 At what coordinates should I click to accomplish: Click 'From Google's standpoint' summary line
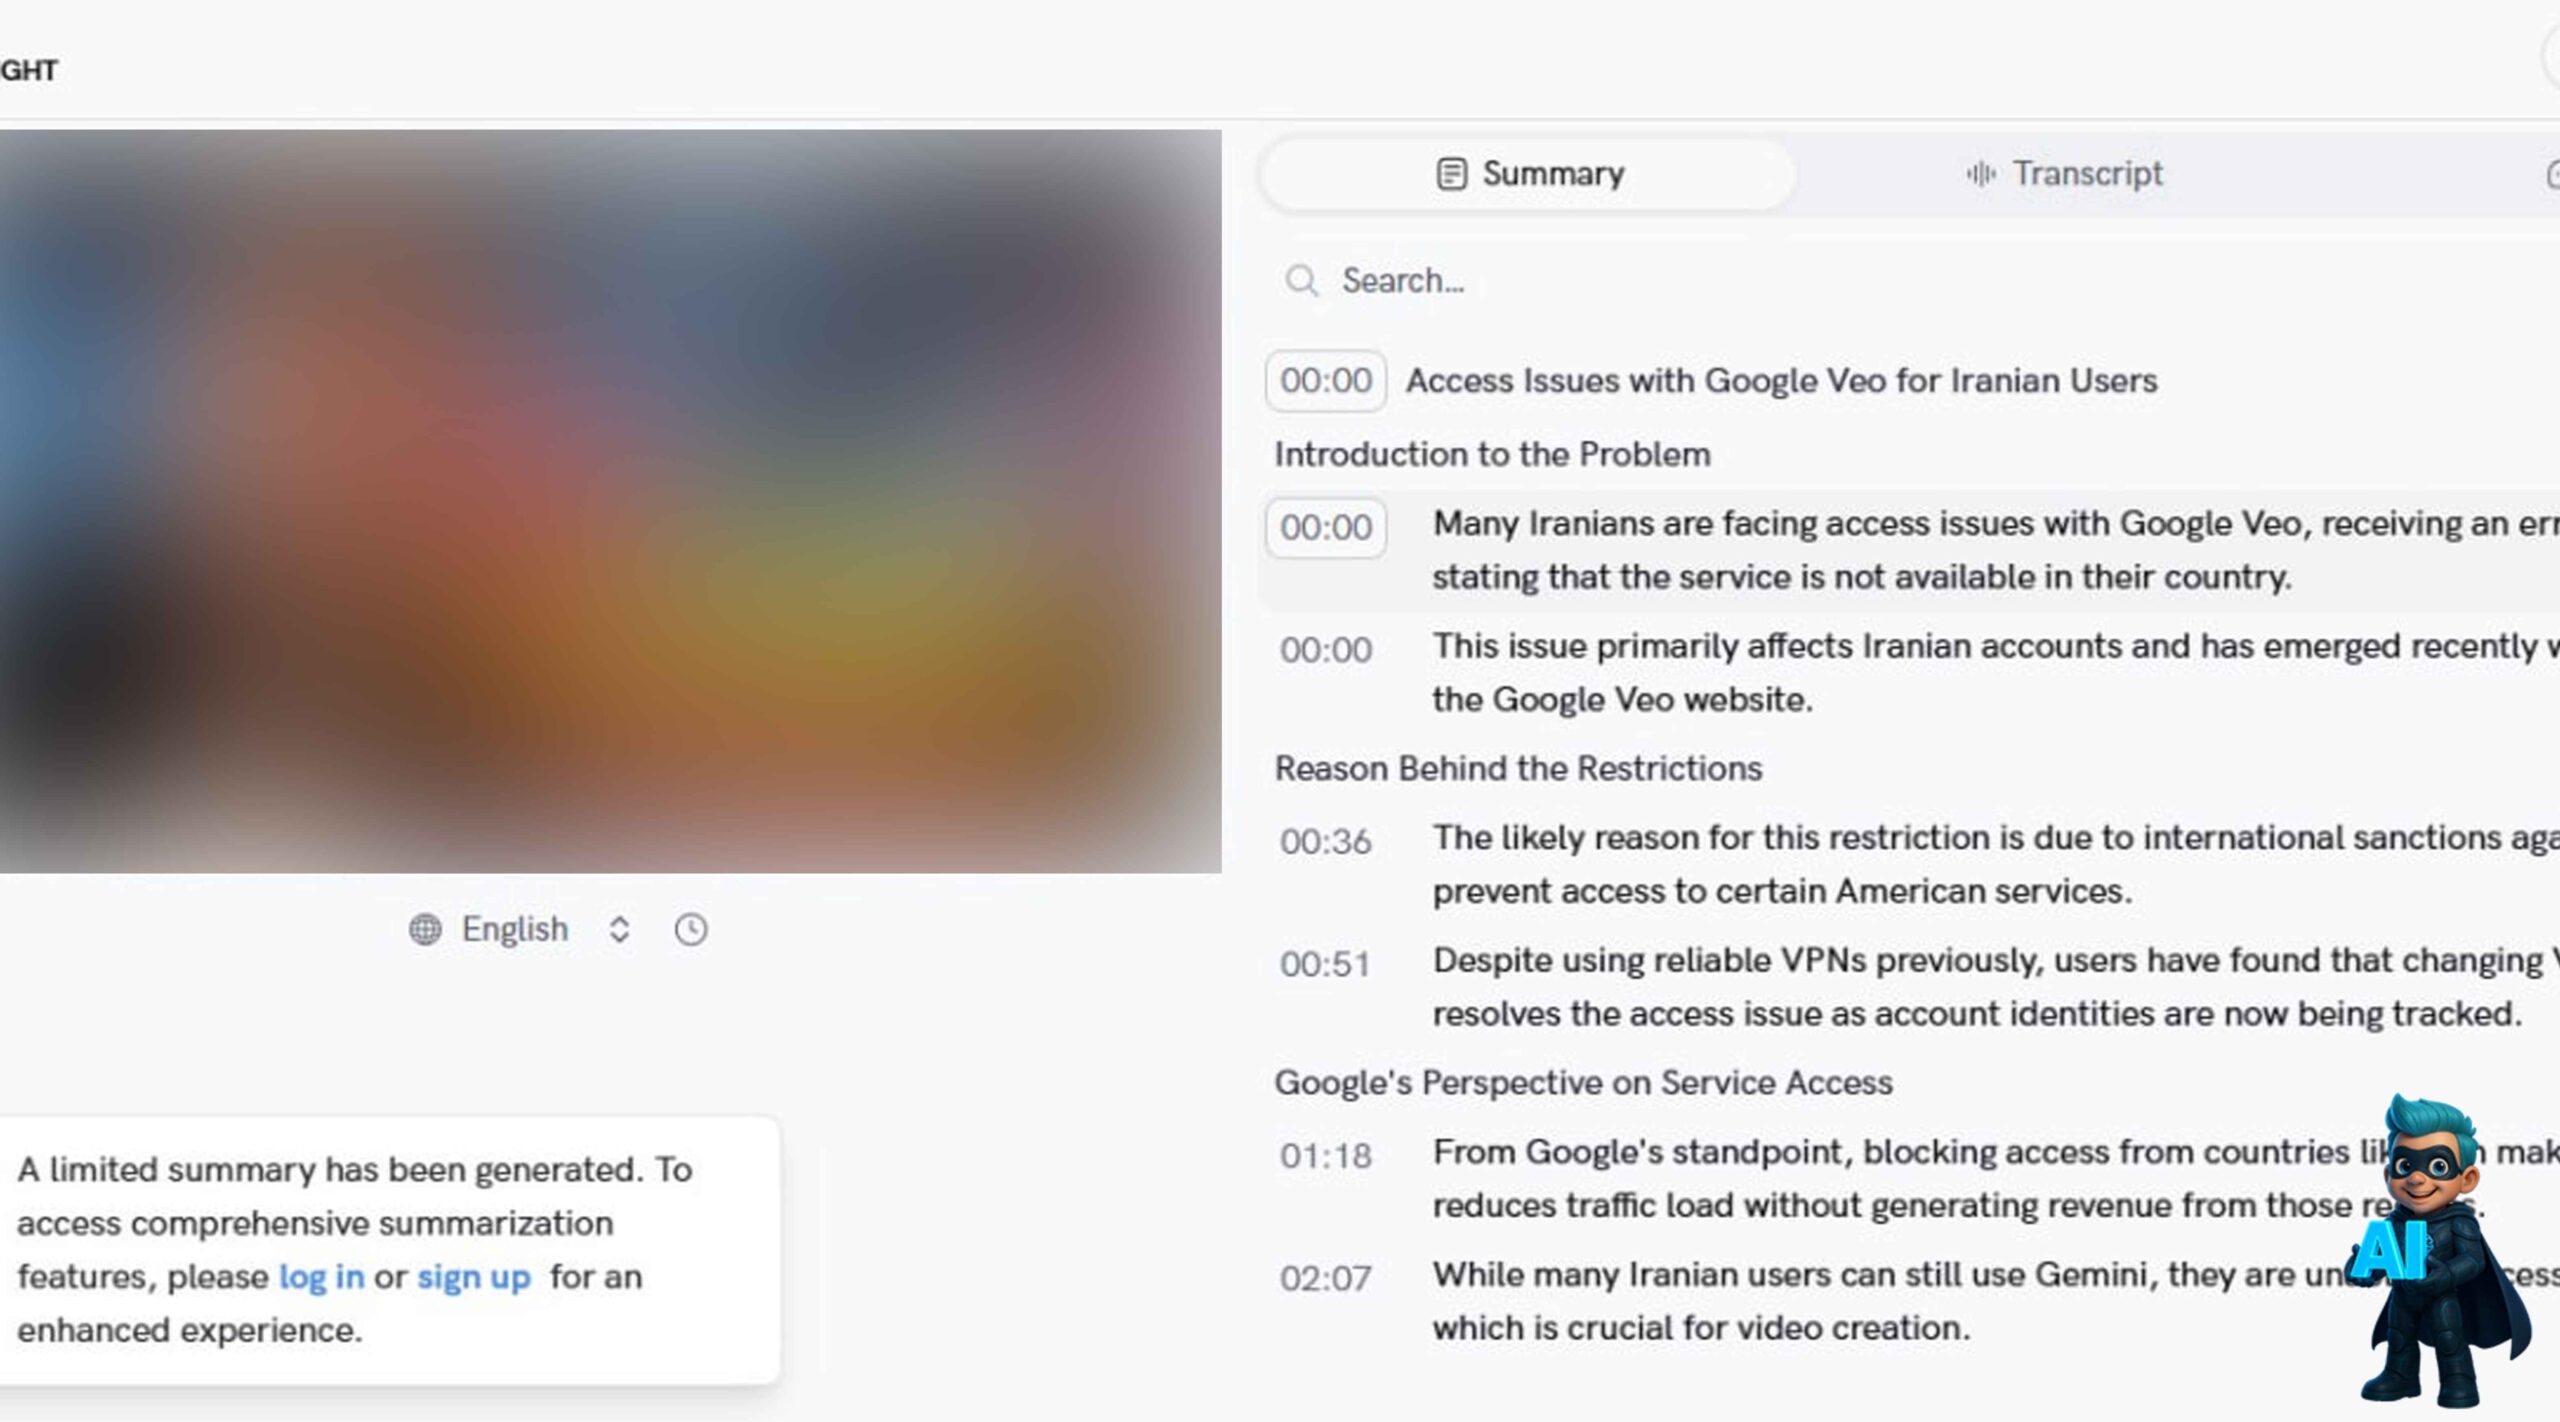[1995, 1179]
